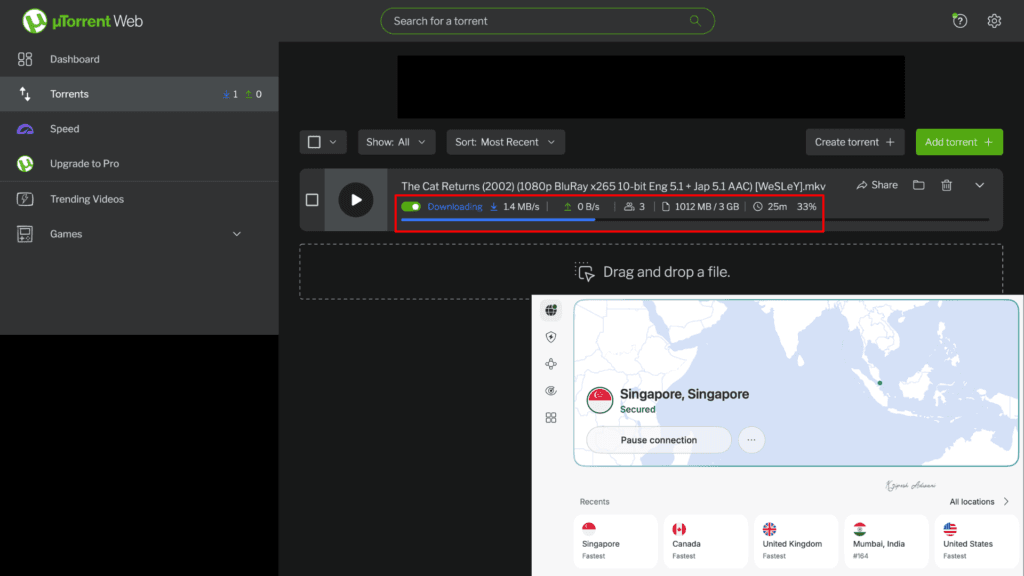
Task: Click the 0 B/s upload speed
Action: [x=581, y=206]
